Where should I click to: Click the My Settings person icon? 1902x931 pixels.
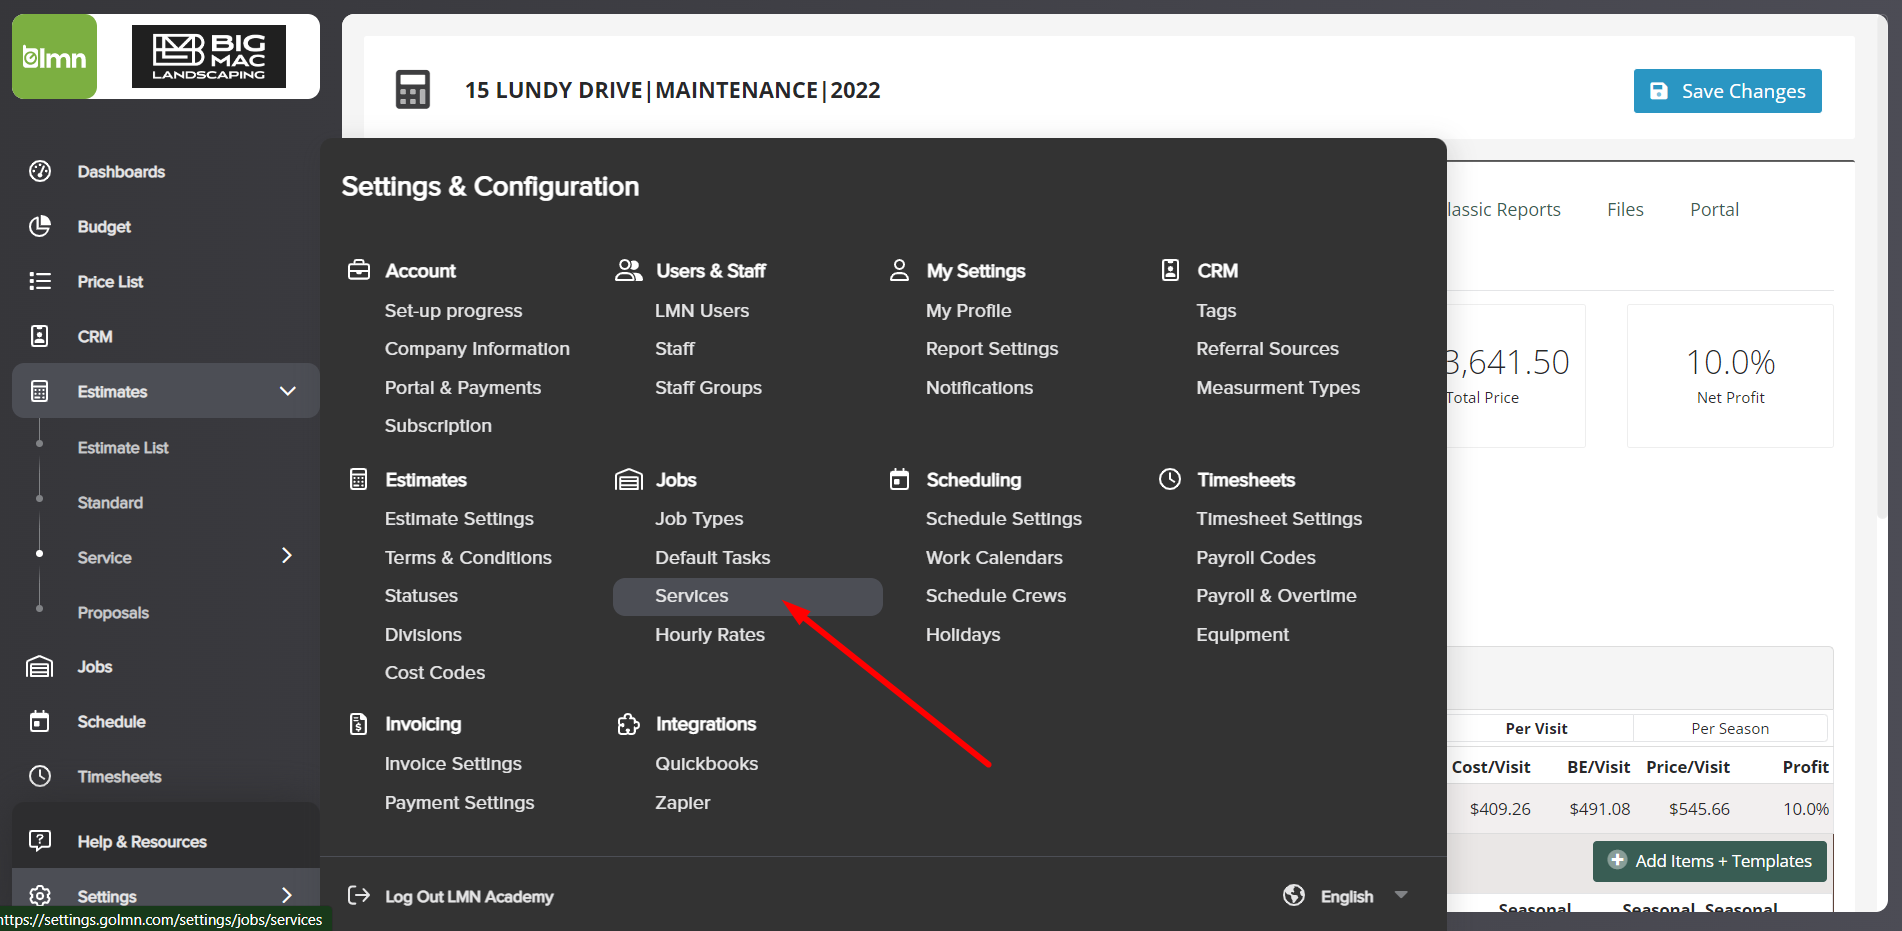[x=899, y=270]
